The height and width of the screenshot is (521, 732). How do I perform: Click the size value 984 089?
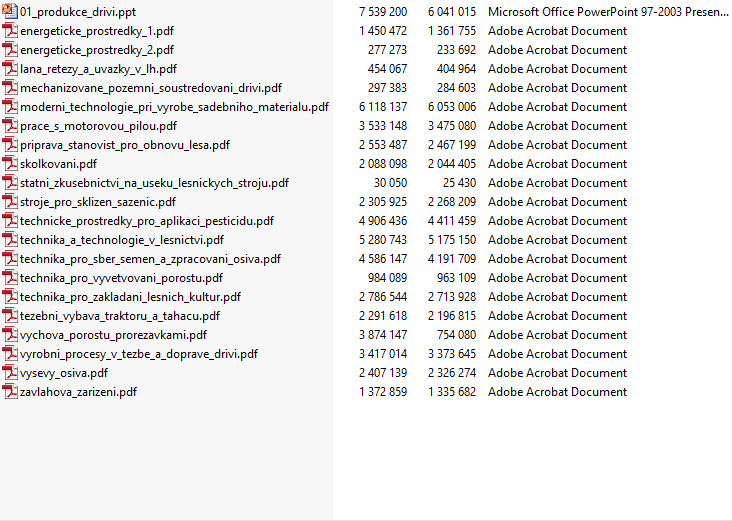387,278
